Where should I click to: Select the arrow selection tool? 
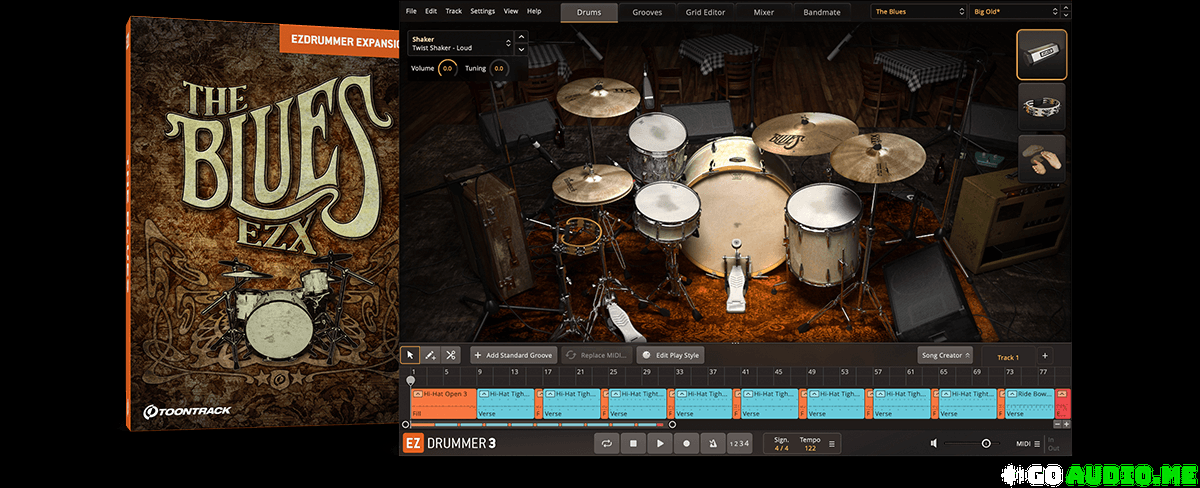pyautogui.click(x=409, y=355)
